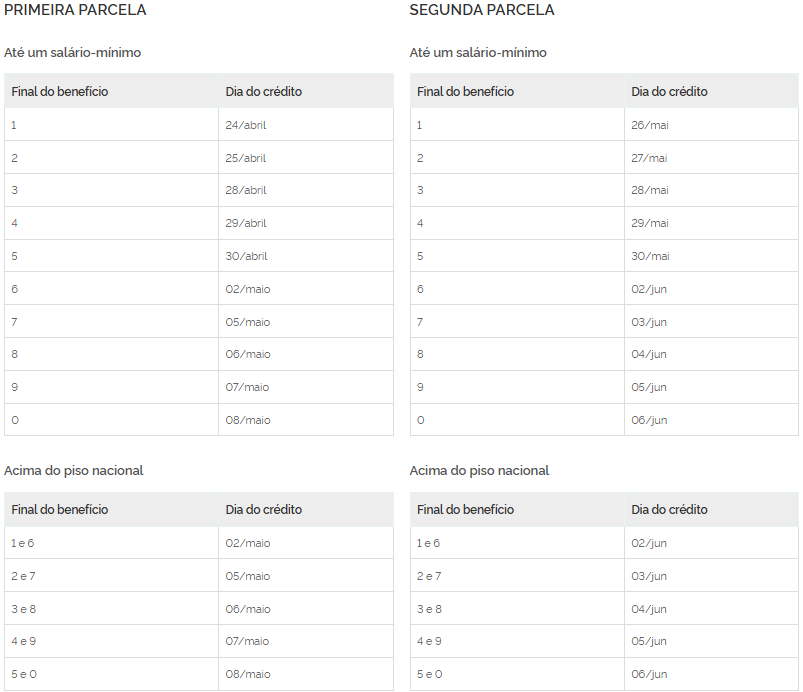Click the "PRIMEIRA PARCELA" heading

coord(75,10)
